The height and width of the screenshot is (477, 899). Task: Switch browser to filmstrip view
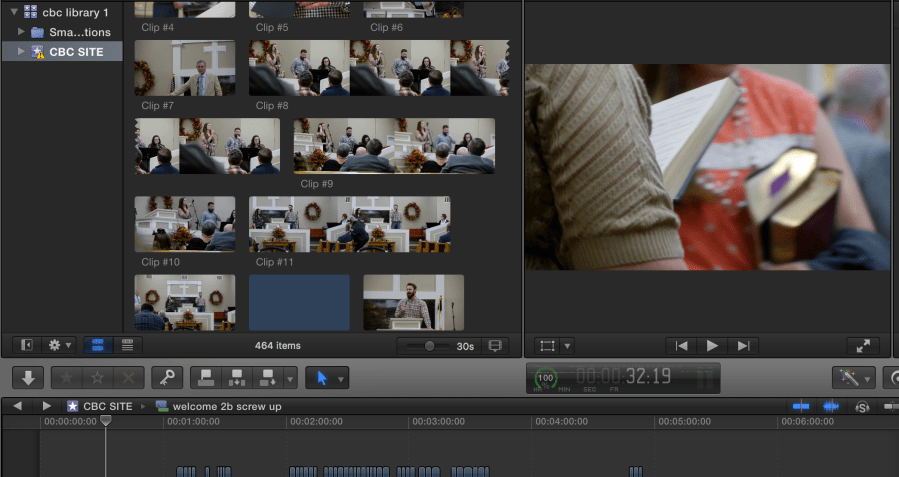(98, 345)
